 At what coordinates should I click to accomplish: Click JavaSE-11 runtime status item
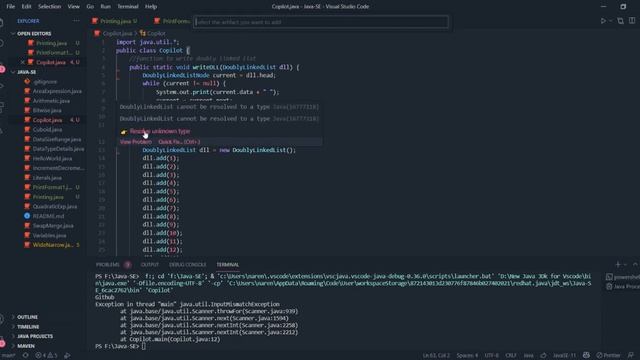(564, 356)
